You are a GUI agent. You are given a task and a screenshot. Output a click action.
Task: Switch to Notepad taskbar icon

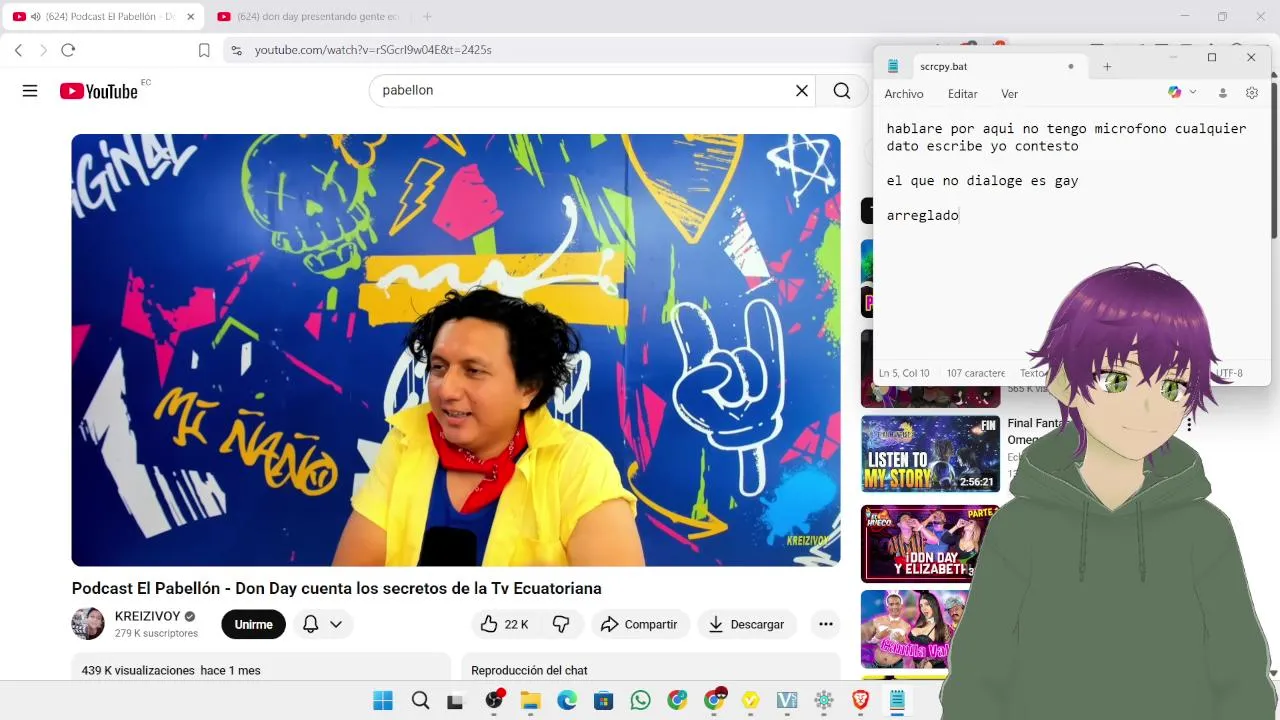coord(897,701)
